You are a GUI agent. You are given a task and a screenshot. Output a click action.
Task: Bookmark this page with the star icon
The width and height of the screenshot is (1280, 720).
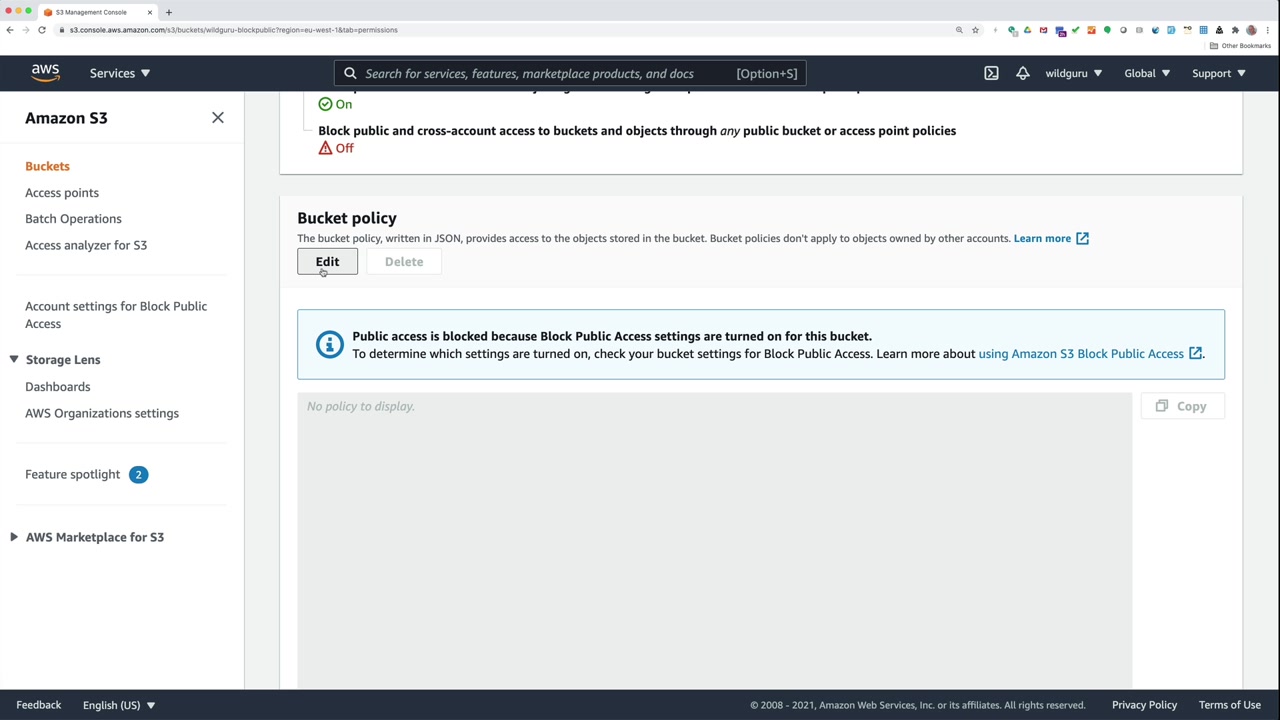(x=975, y=30)
